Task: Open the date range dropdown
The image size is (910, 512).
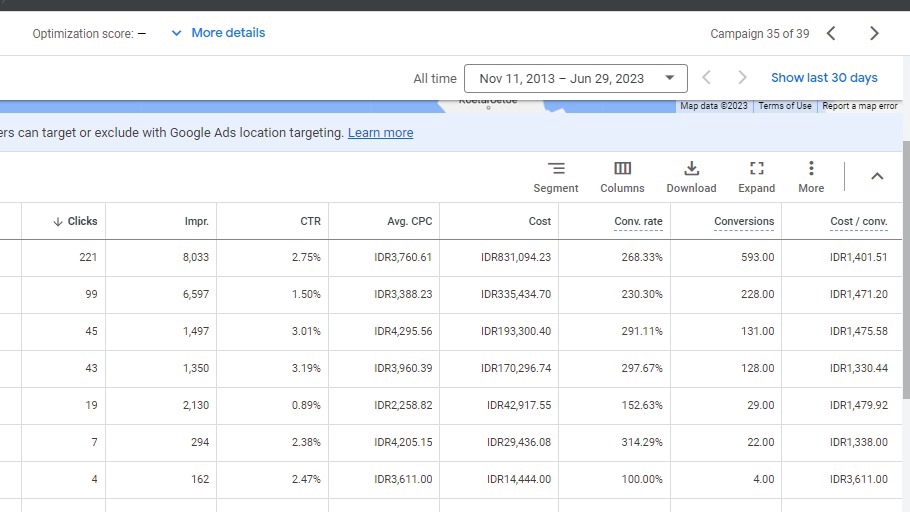Action: (x=576, y=78)
